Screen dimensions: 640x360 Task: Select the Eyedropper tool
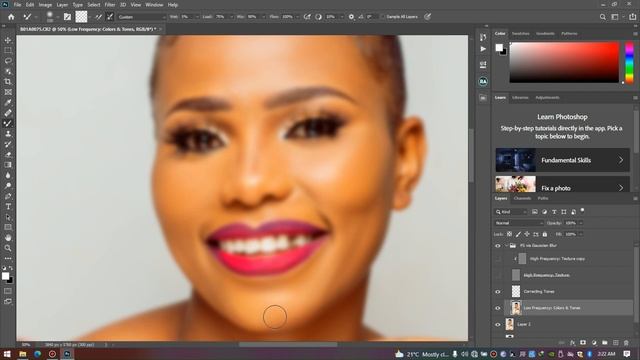tap(8, 102)
